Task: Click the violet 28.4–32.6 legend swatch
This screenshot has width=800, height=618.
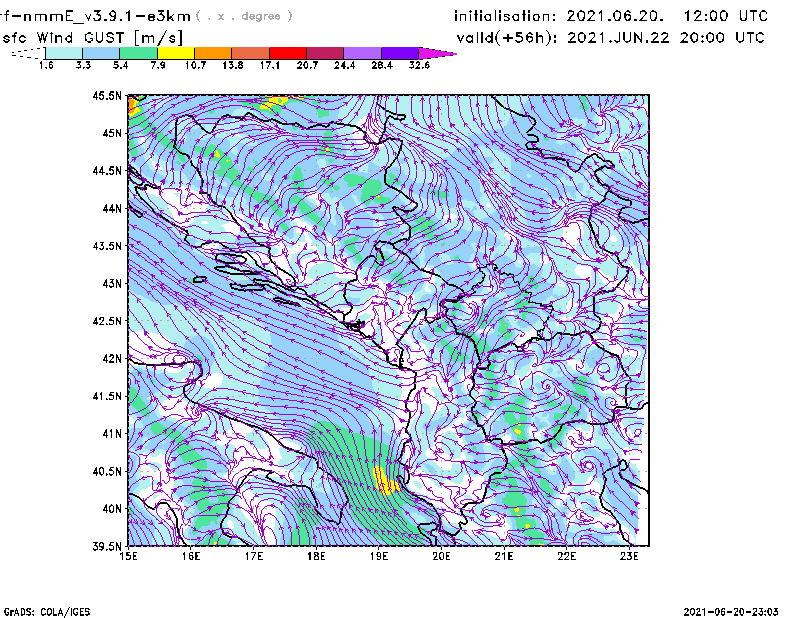Action: click(x=400, y=53)
